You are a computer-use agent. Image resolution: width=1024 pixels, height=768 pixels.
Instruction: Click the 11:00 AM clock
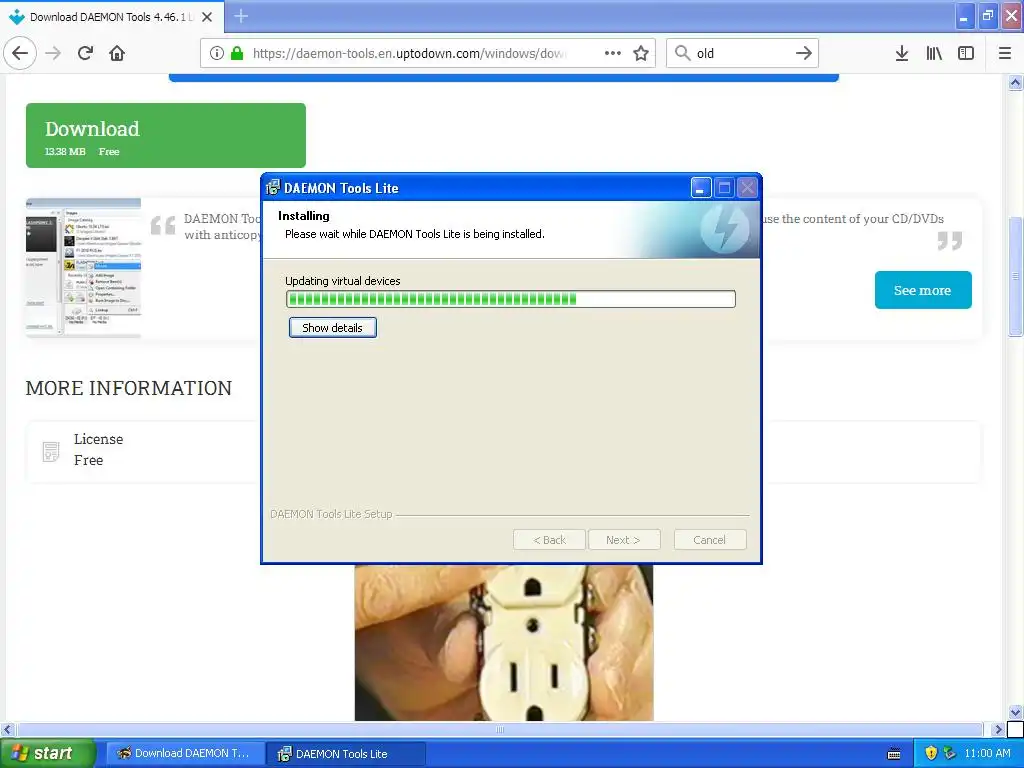[x=987, y=754]
